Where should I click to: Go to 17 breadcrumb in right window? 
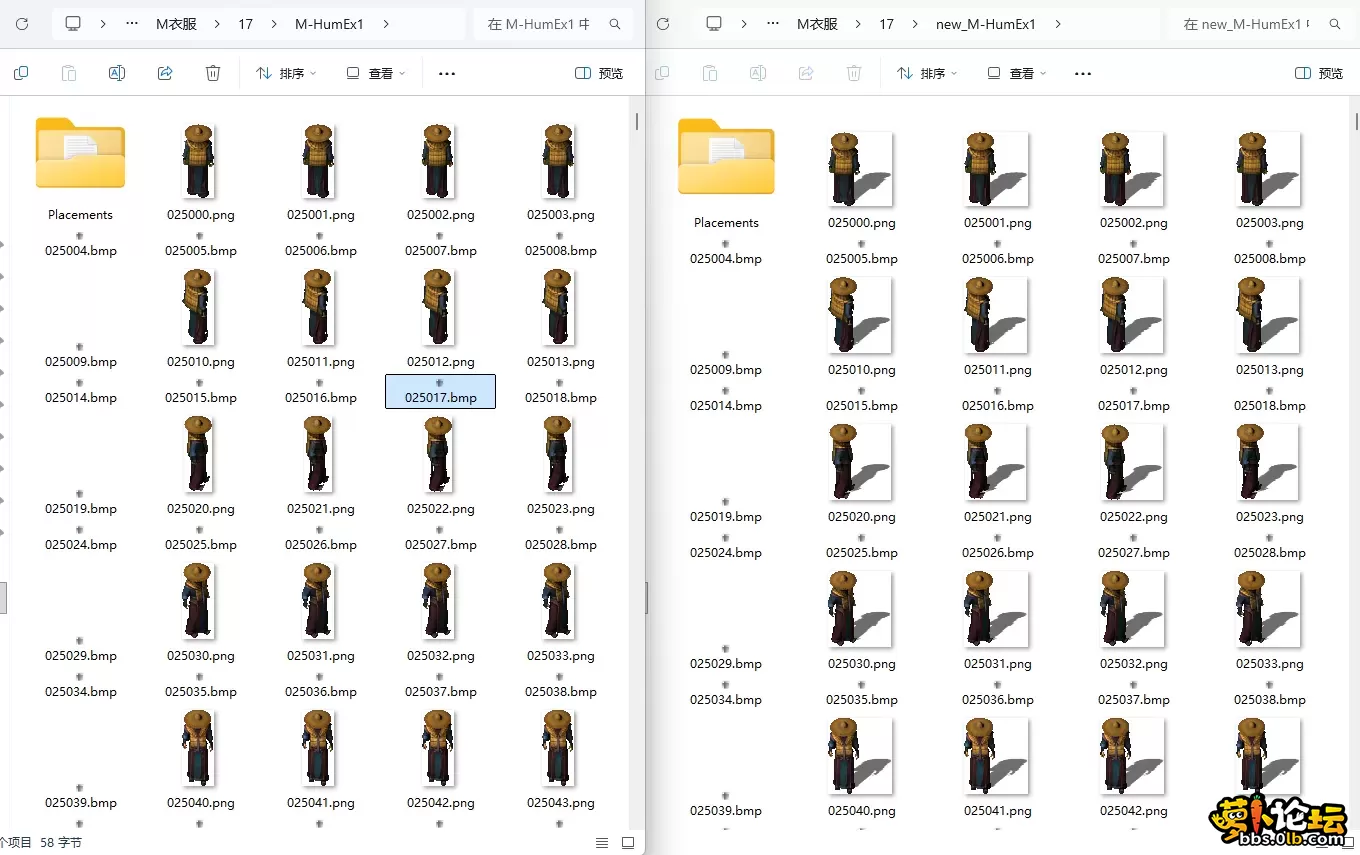[886, 24]
